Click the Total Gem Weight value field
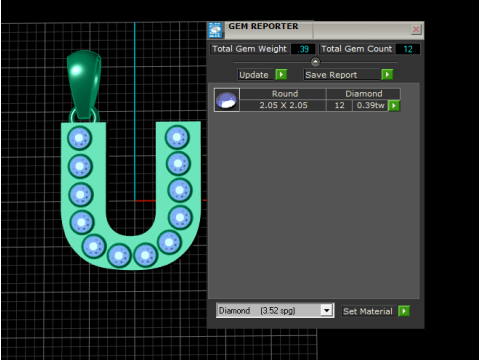The height and width of the screenshot is (360, 480). click(303, 49)
